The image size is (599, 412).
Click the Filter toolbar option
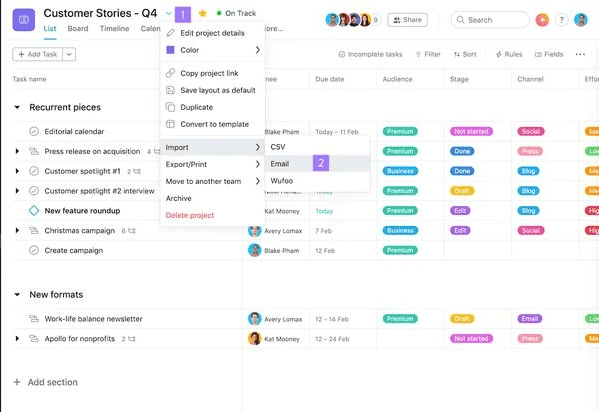(x=428, y=54)
